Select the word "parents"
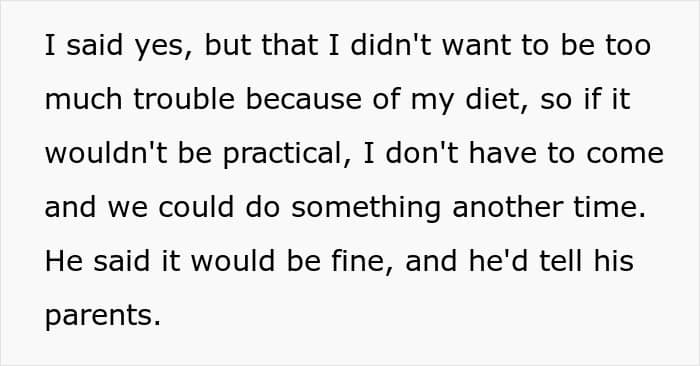 (x=103, y=316)
